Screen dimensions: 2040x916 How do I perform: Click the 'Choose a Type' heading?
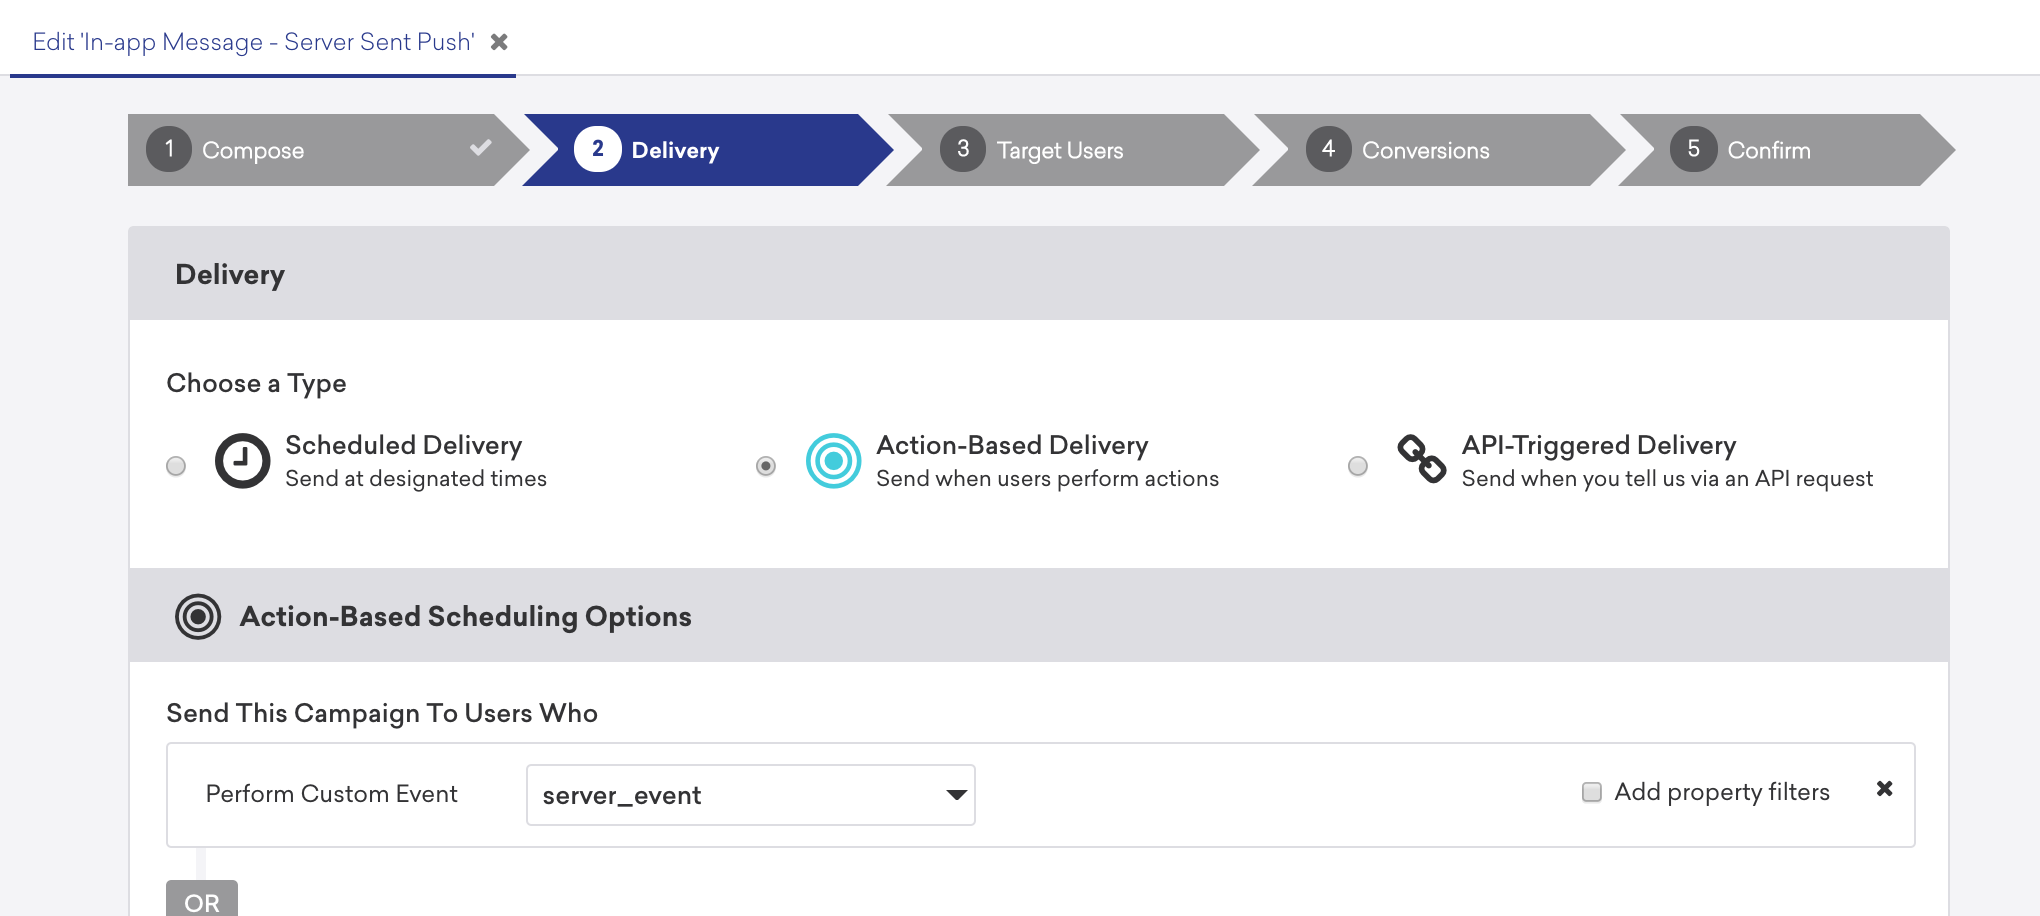click(x=256, y=383)
